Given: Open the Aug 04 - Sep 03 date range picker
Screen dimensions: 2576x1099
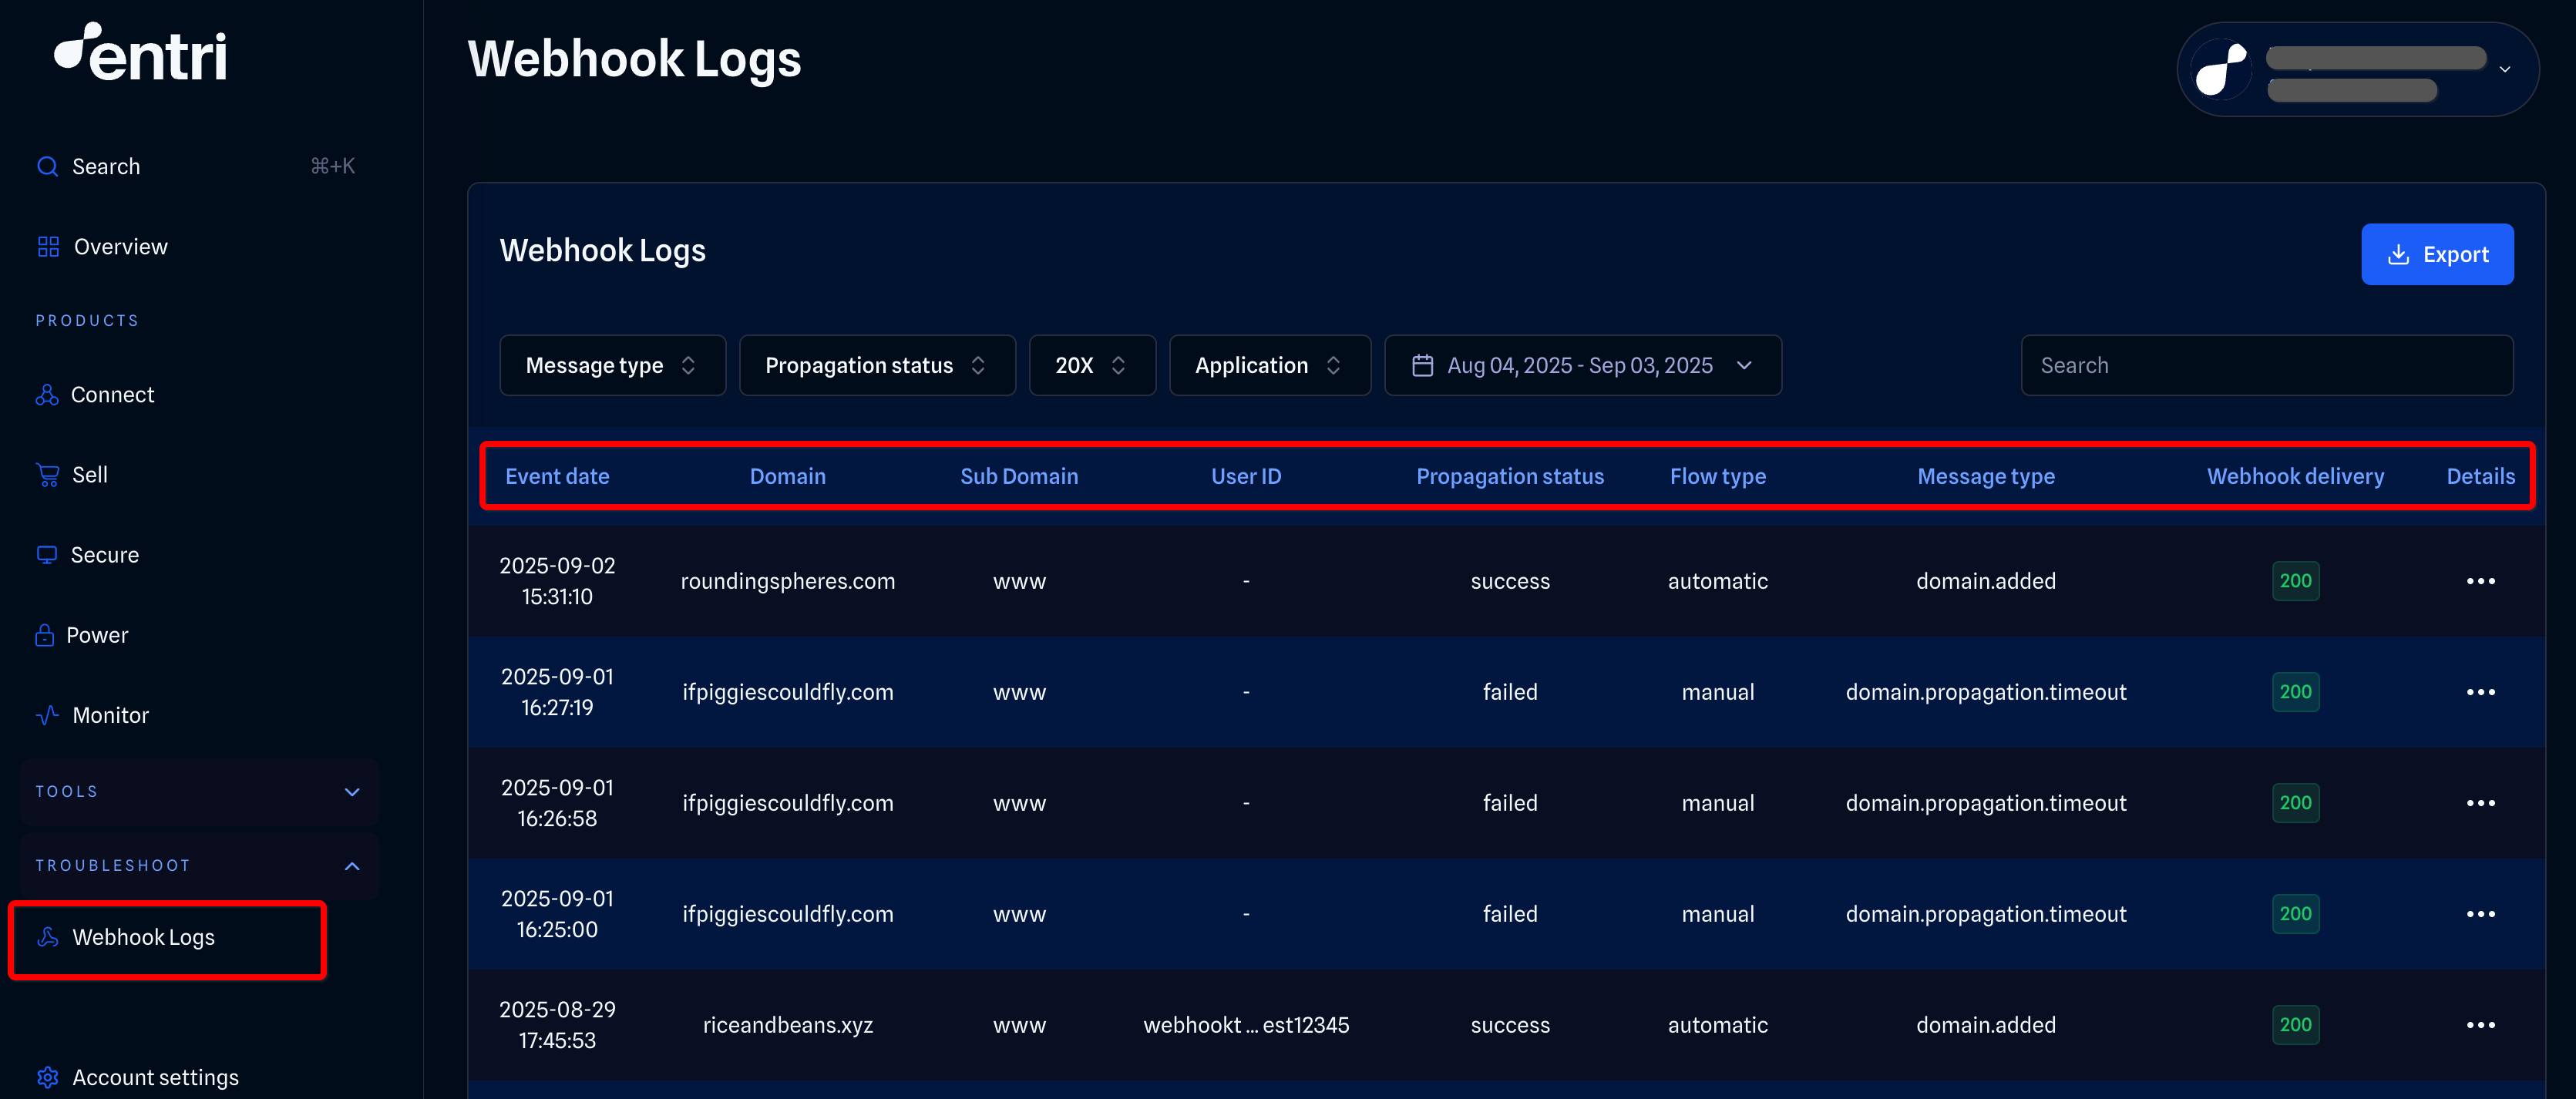Looking at the screenshot, I should tap(1582, 365).
